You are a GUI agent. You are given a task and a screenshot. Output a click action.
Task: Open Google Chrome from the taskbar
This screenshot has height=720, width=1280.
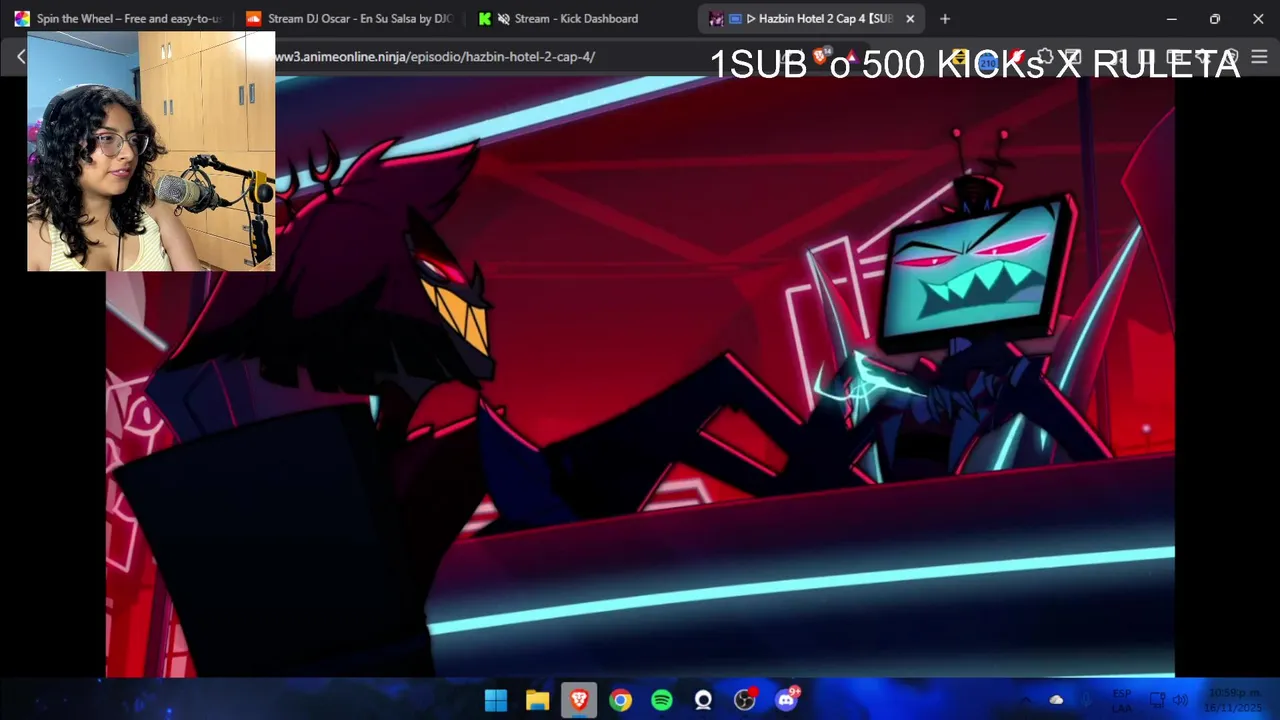click(x=621, y=700)
